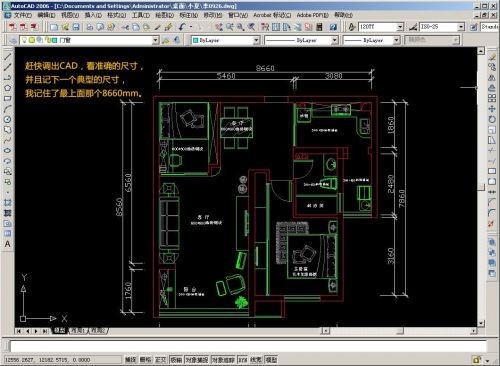Image resolution: width=500 pixels, height=366 pixels.
Task: Toggle DYN dynamic input button
Action: pyautogui.click(x=243, y=360)
